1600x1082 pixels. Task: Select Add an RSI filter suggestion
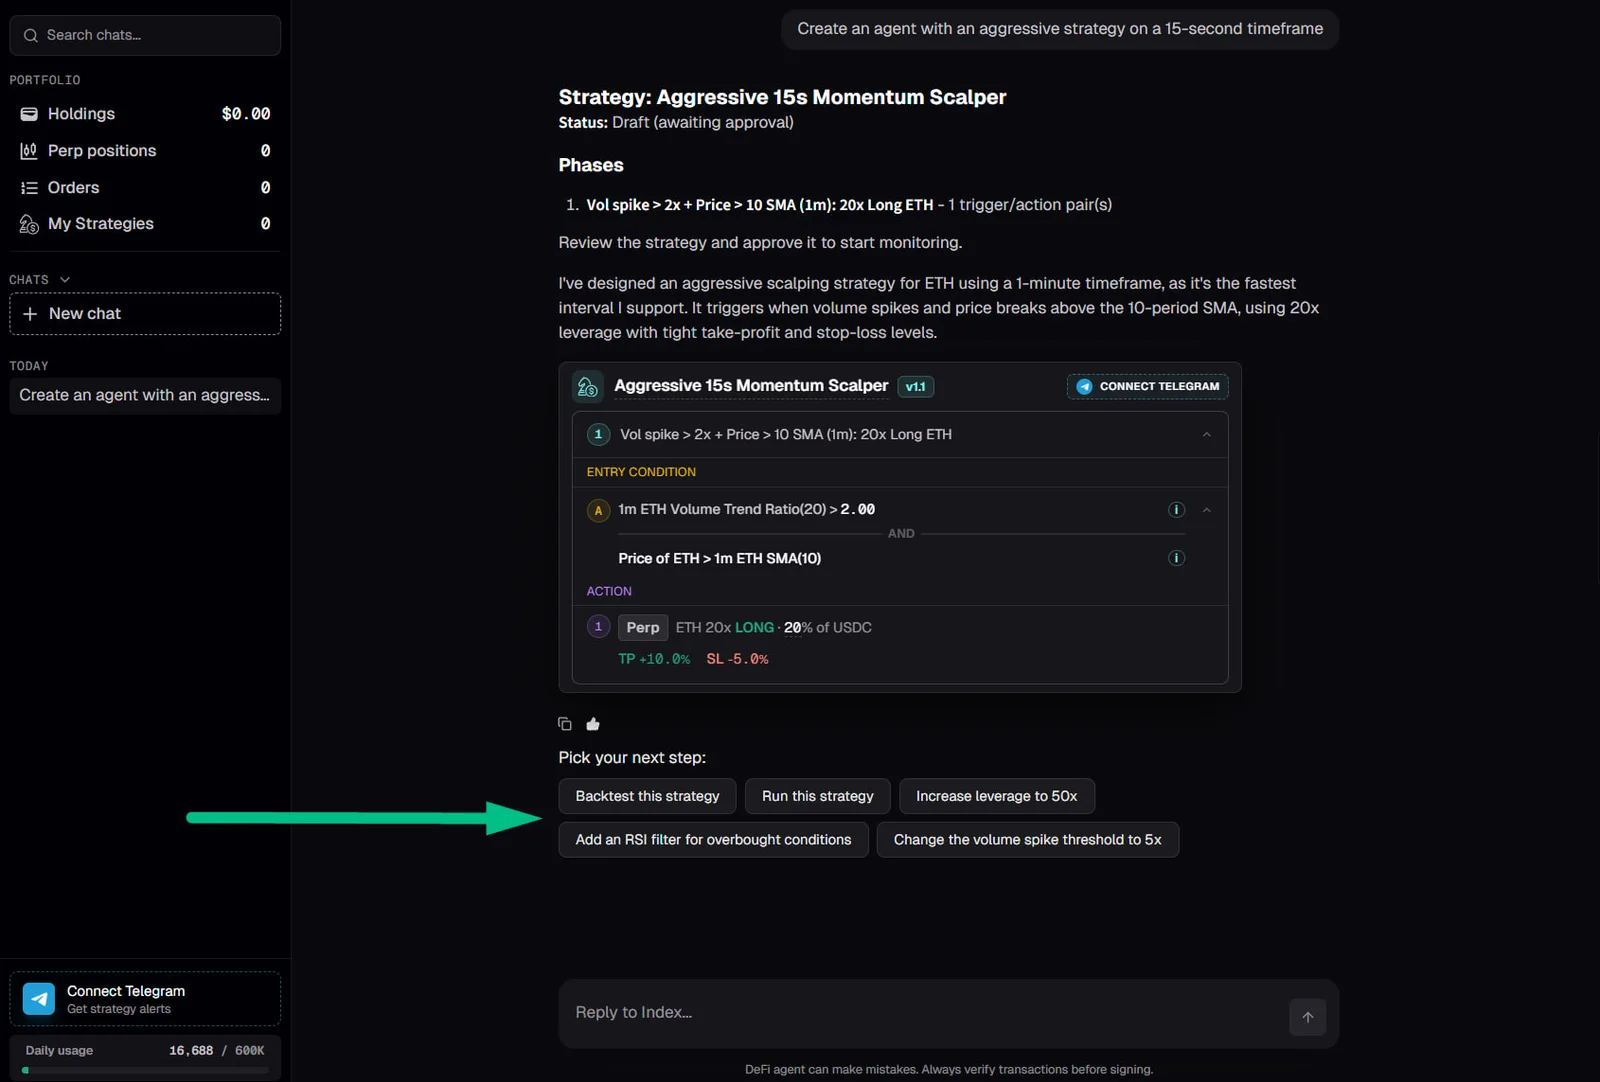click(713, 840)
